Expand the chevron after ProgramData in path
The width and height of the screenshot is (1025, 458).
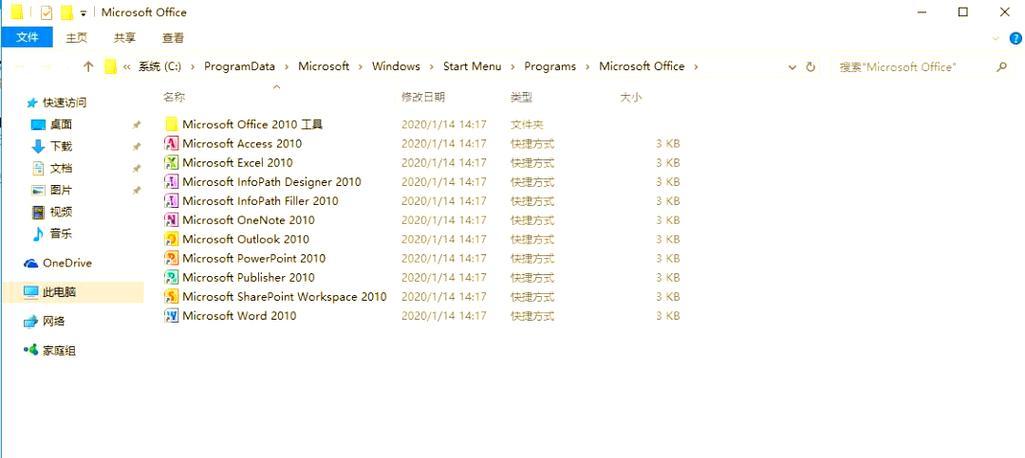tap(287, 67)
